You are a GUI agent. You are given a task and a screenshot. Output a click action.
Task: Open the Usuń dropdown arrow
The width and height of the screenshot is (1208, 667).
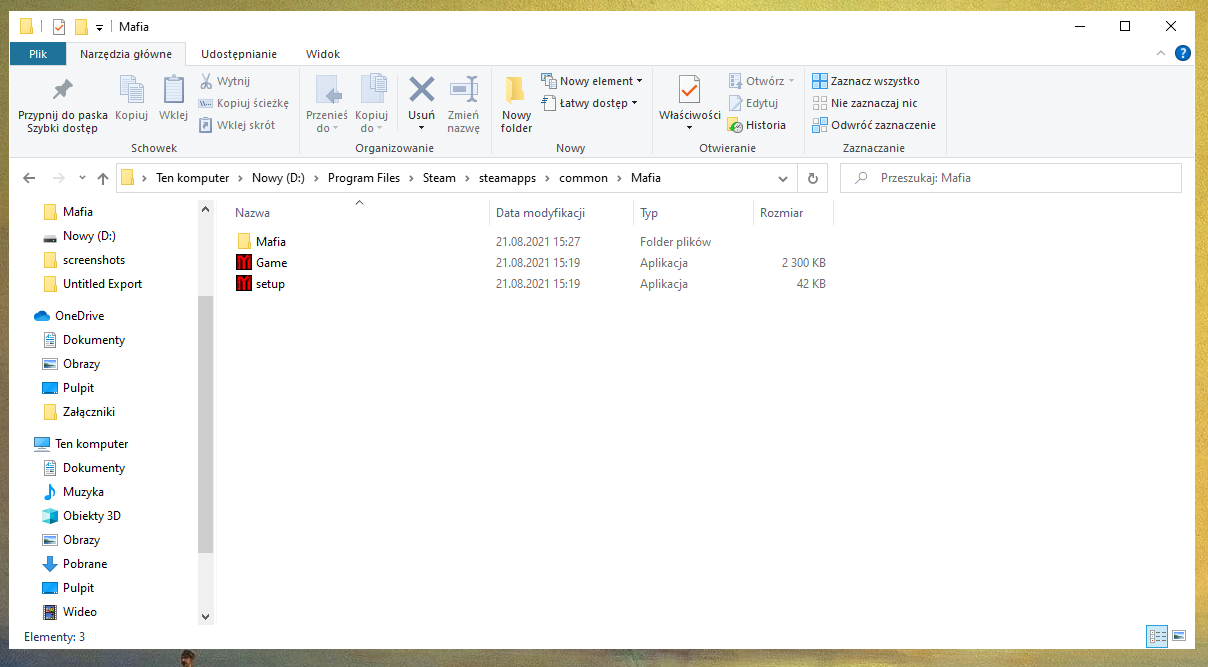pyautogui.click(x=421, y=128)
